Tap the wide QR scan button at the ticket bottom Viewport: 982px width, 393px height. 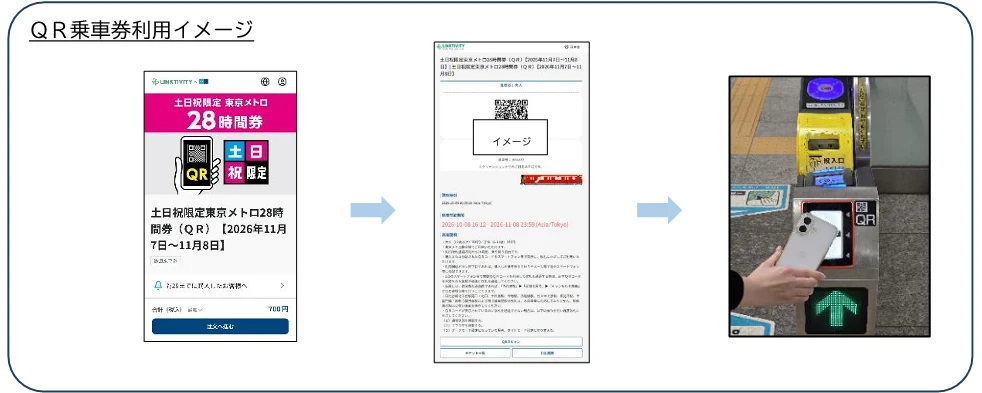coord(511,342)
